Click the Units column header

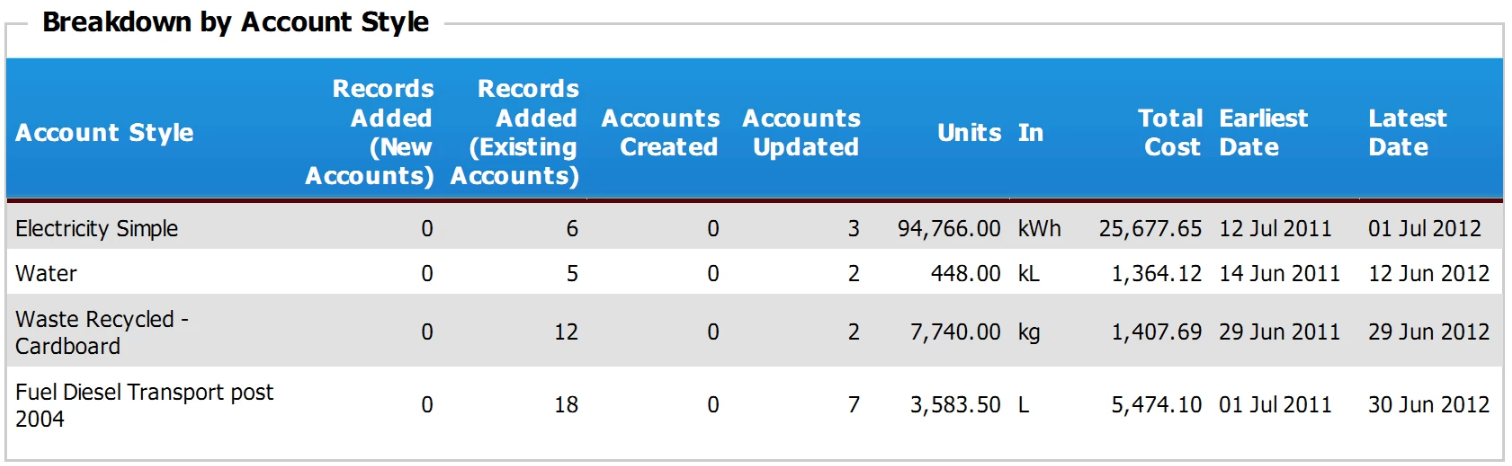pyautogui.click(x=969, y=133)
